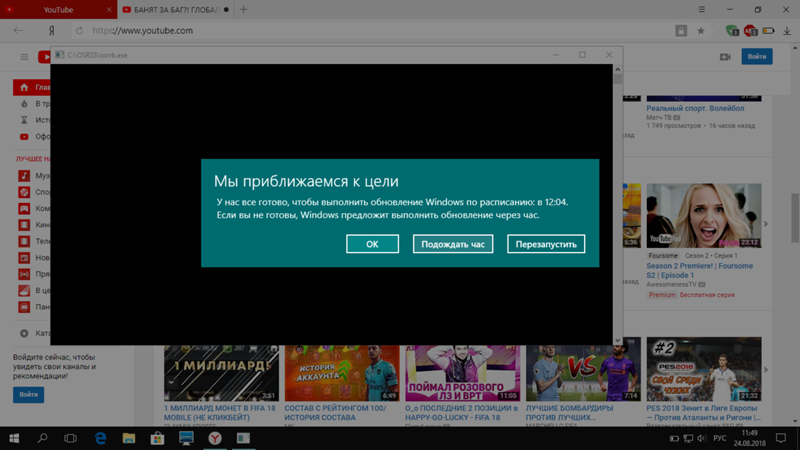Open the green shield extension icon
Screen dimensions: 800x450
point(732,31)
